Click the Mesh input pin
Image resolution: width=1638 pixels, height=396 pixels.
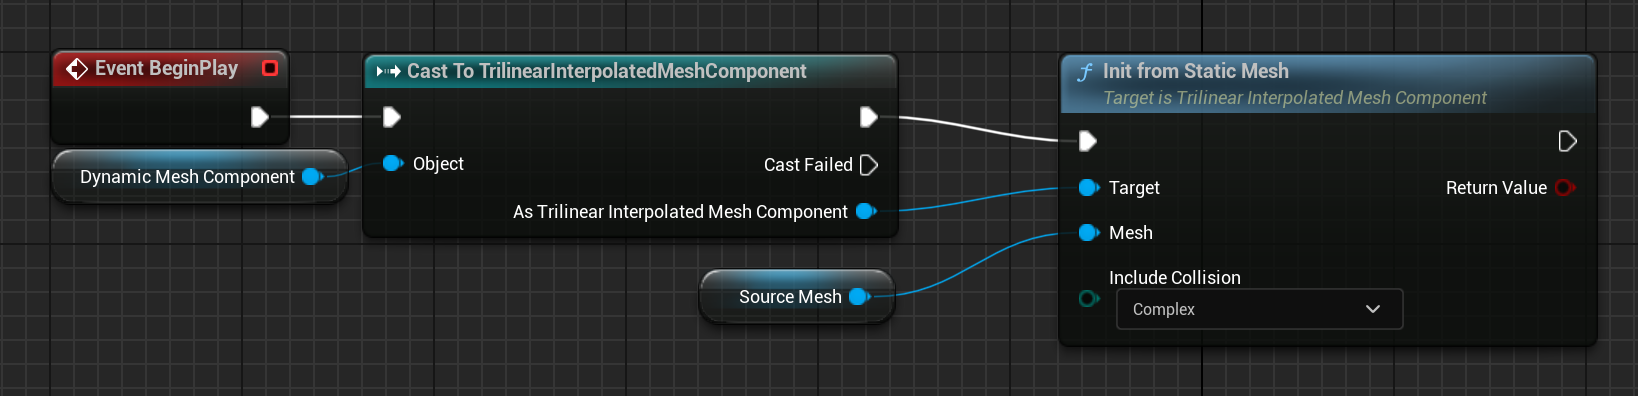tap(1089, 233)
